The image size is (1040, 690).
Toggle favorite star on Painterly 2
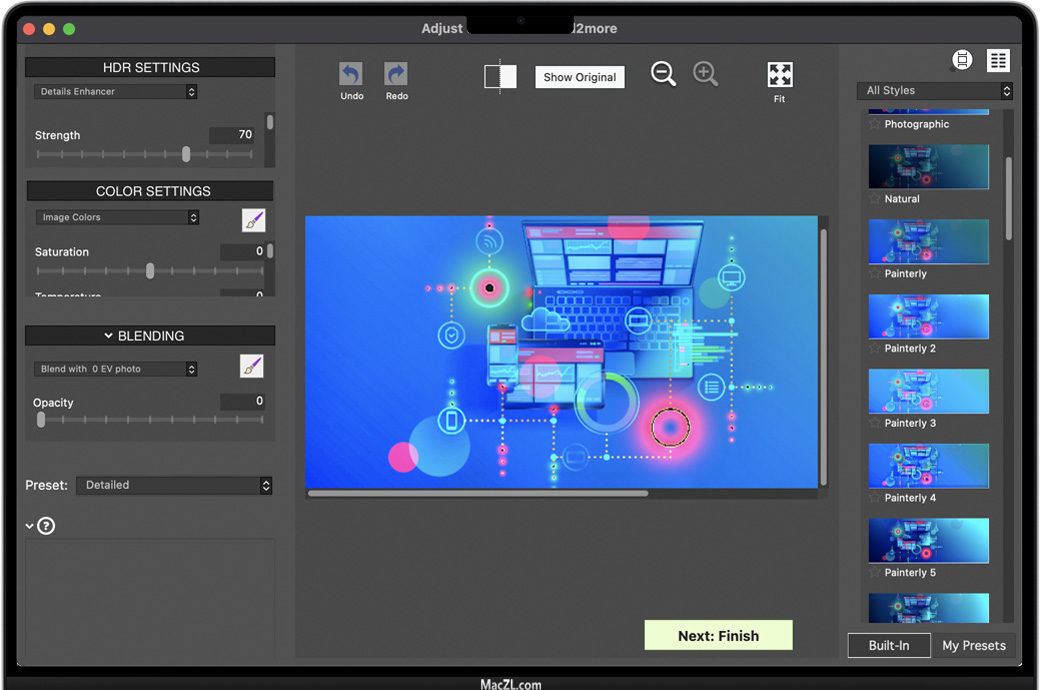[x=875, y=349]
